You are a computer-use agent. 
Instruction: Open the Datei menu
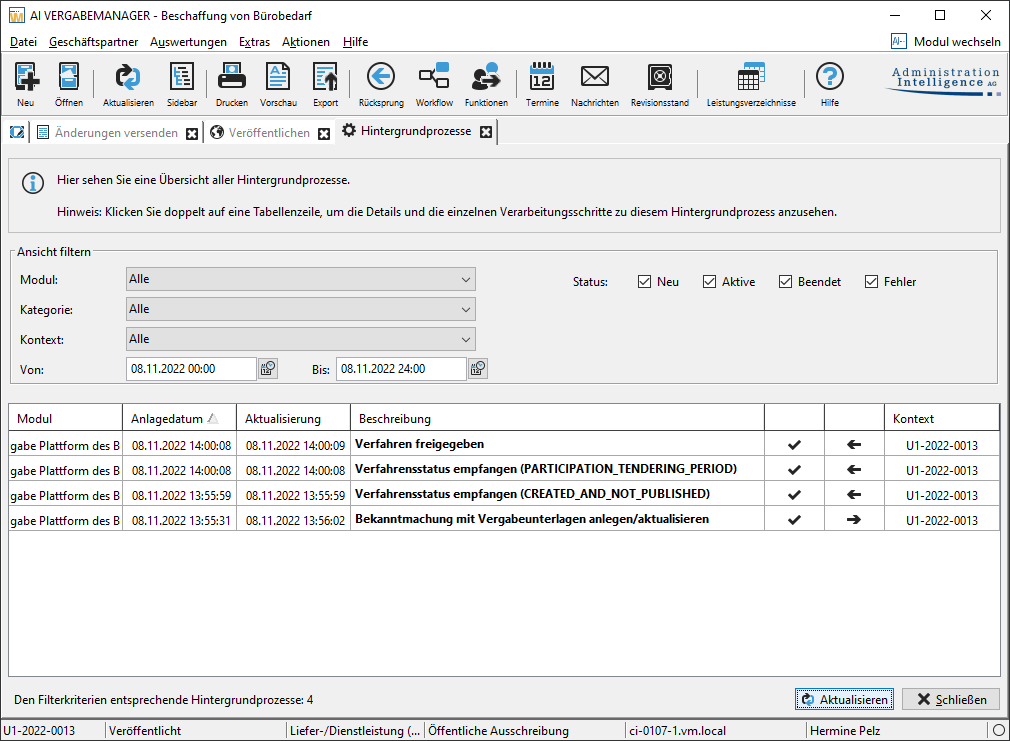click(23, 42)
